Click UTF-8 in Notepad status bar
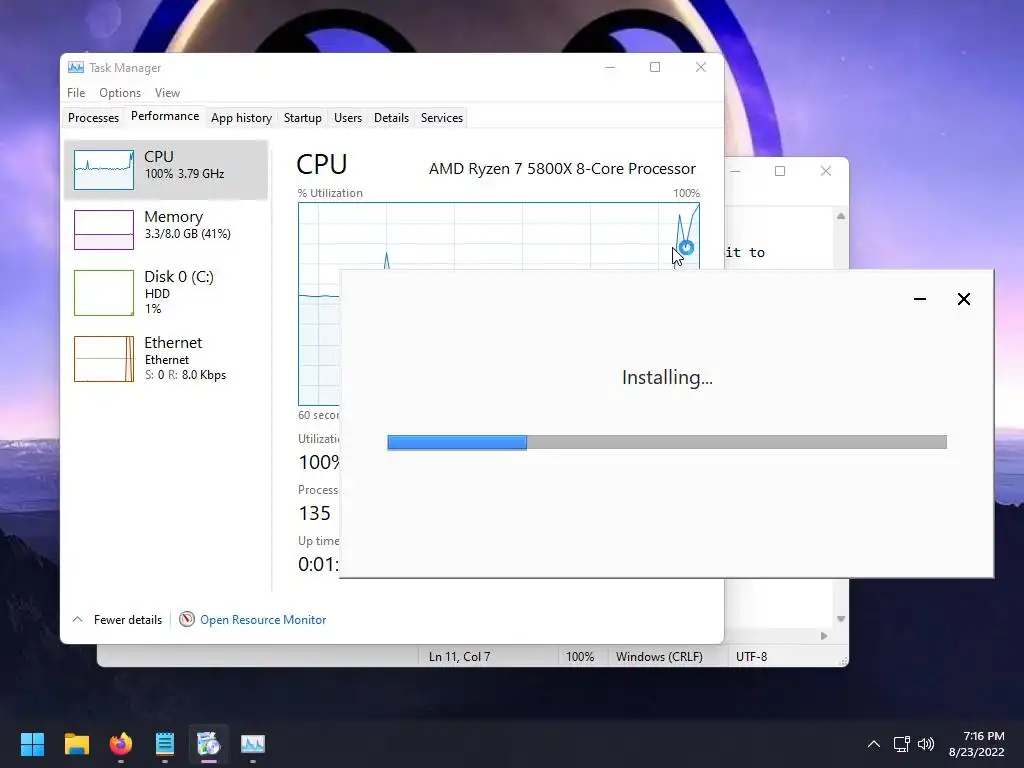 click(751, 656)
